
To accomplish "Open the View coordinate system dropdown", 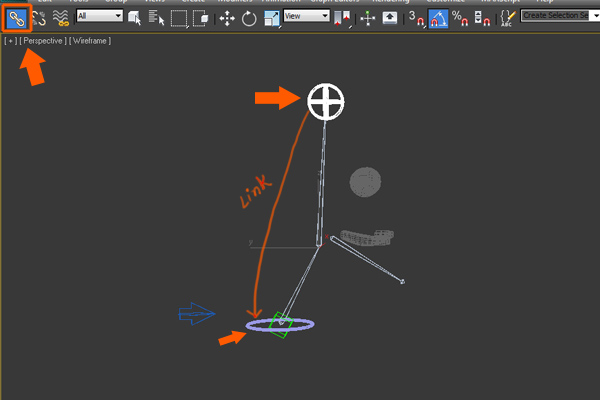I will point(307,16).
